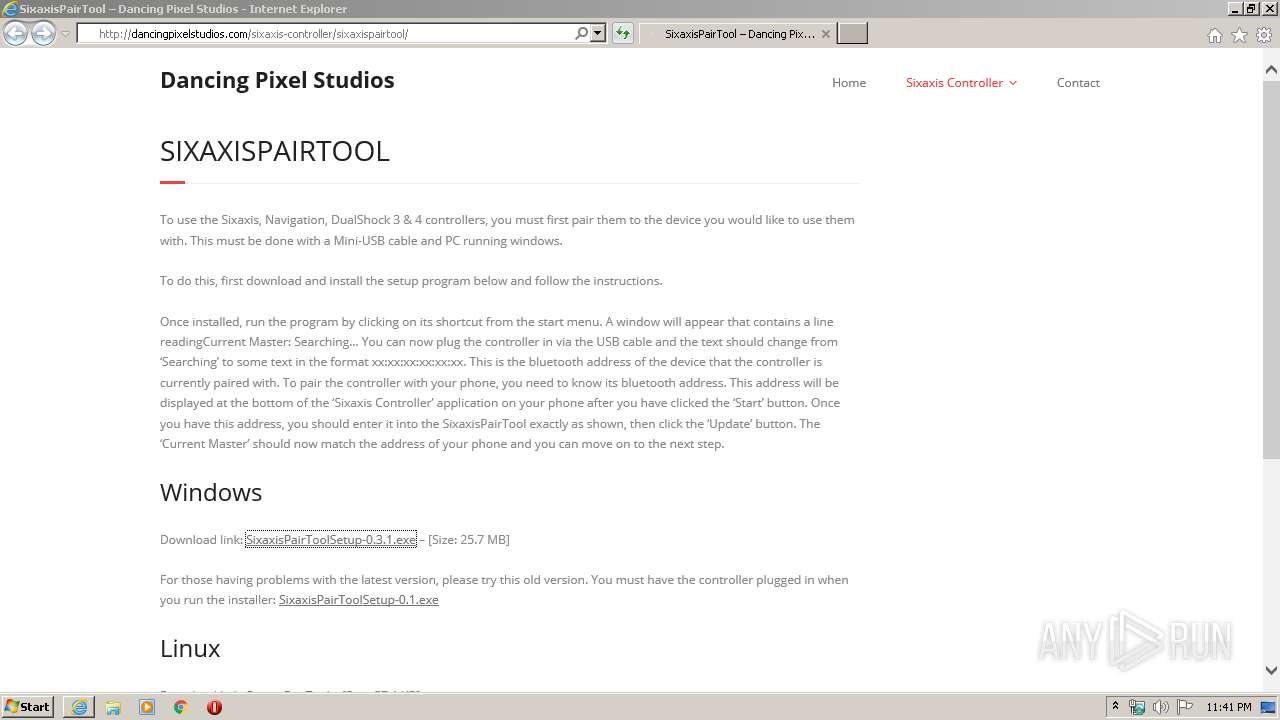Download old version SixaxisPairToolSetup-0.1.exe
This screenshot has height=720, width=1280.
[359, 600]
